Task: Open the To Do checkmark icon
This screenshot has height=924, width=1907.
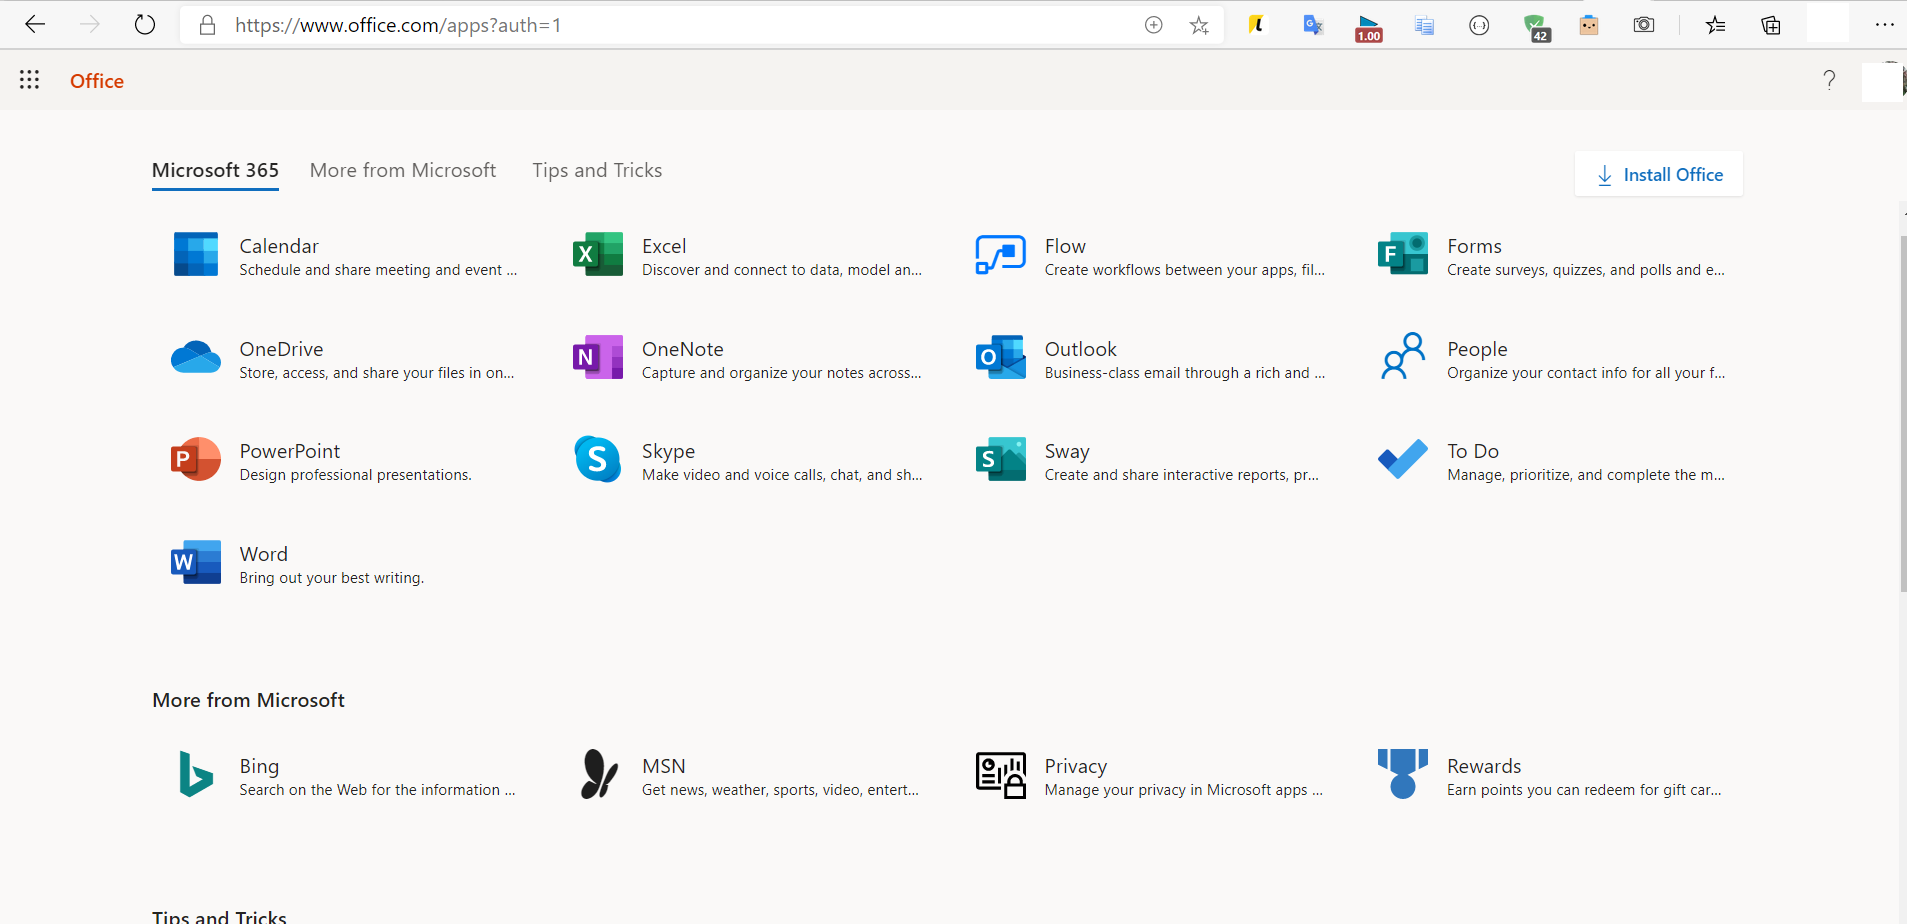Action: click(1403, 459)
